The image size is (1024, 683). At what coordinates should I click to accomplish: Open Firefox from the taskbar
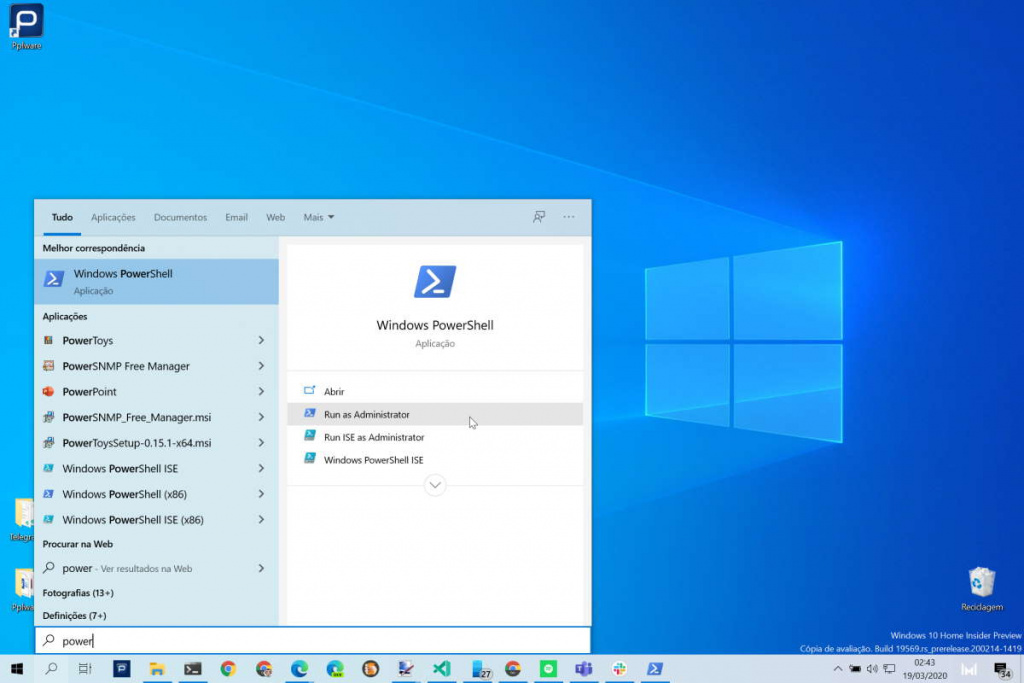coord(370,670)
